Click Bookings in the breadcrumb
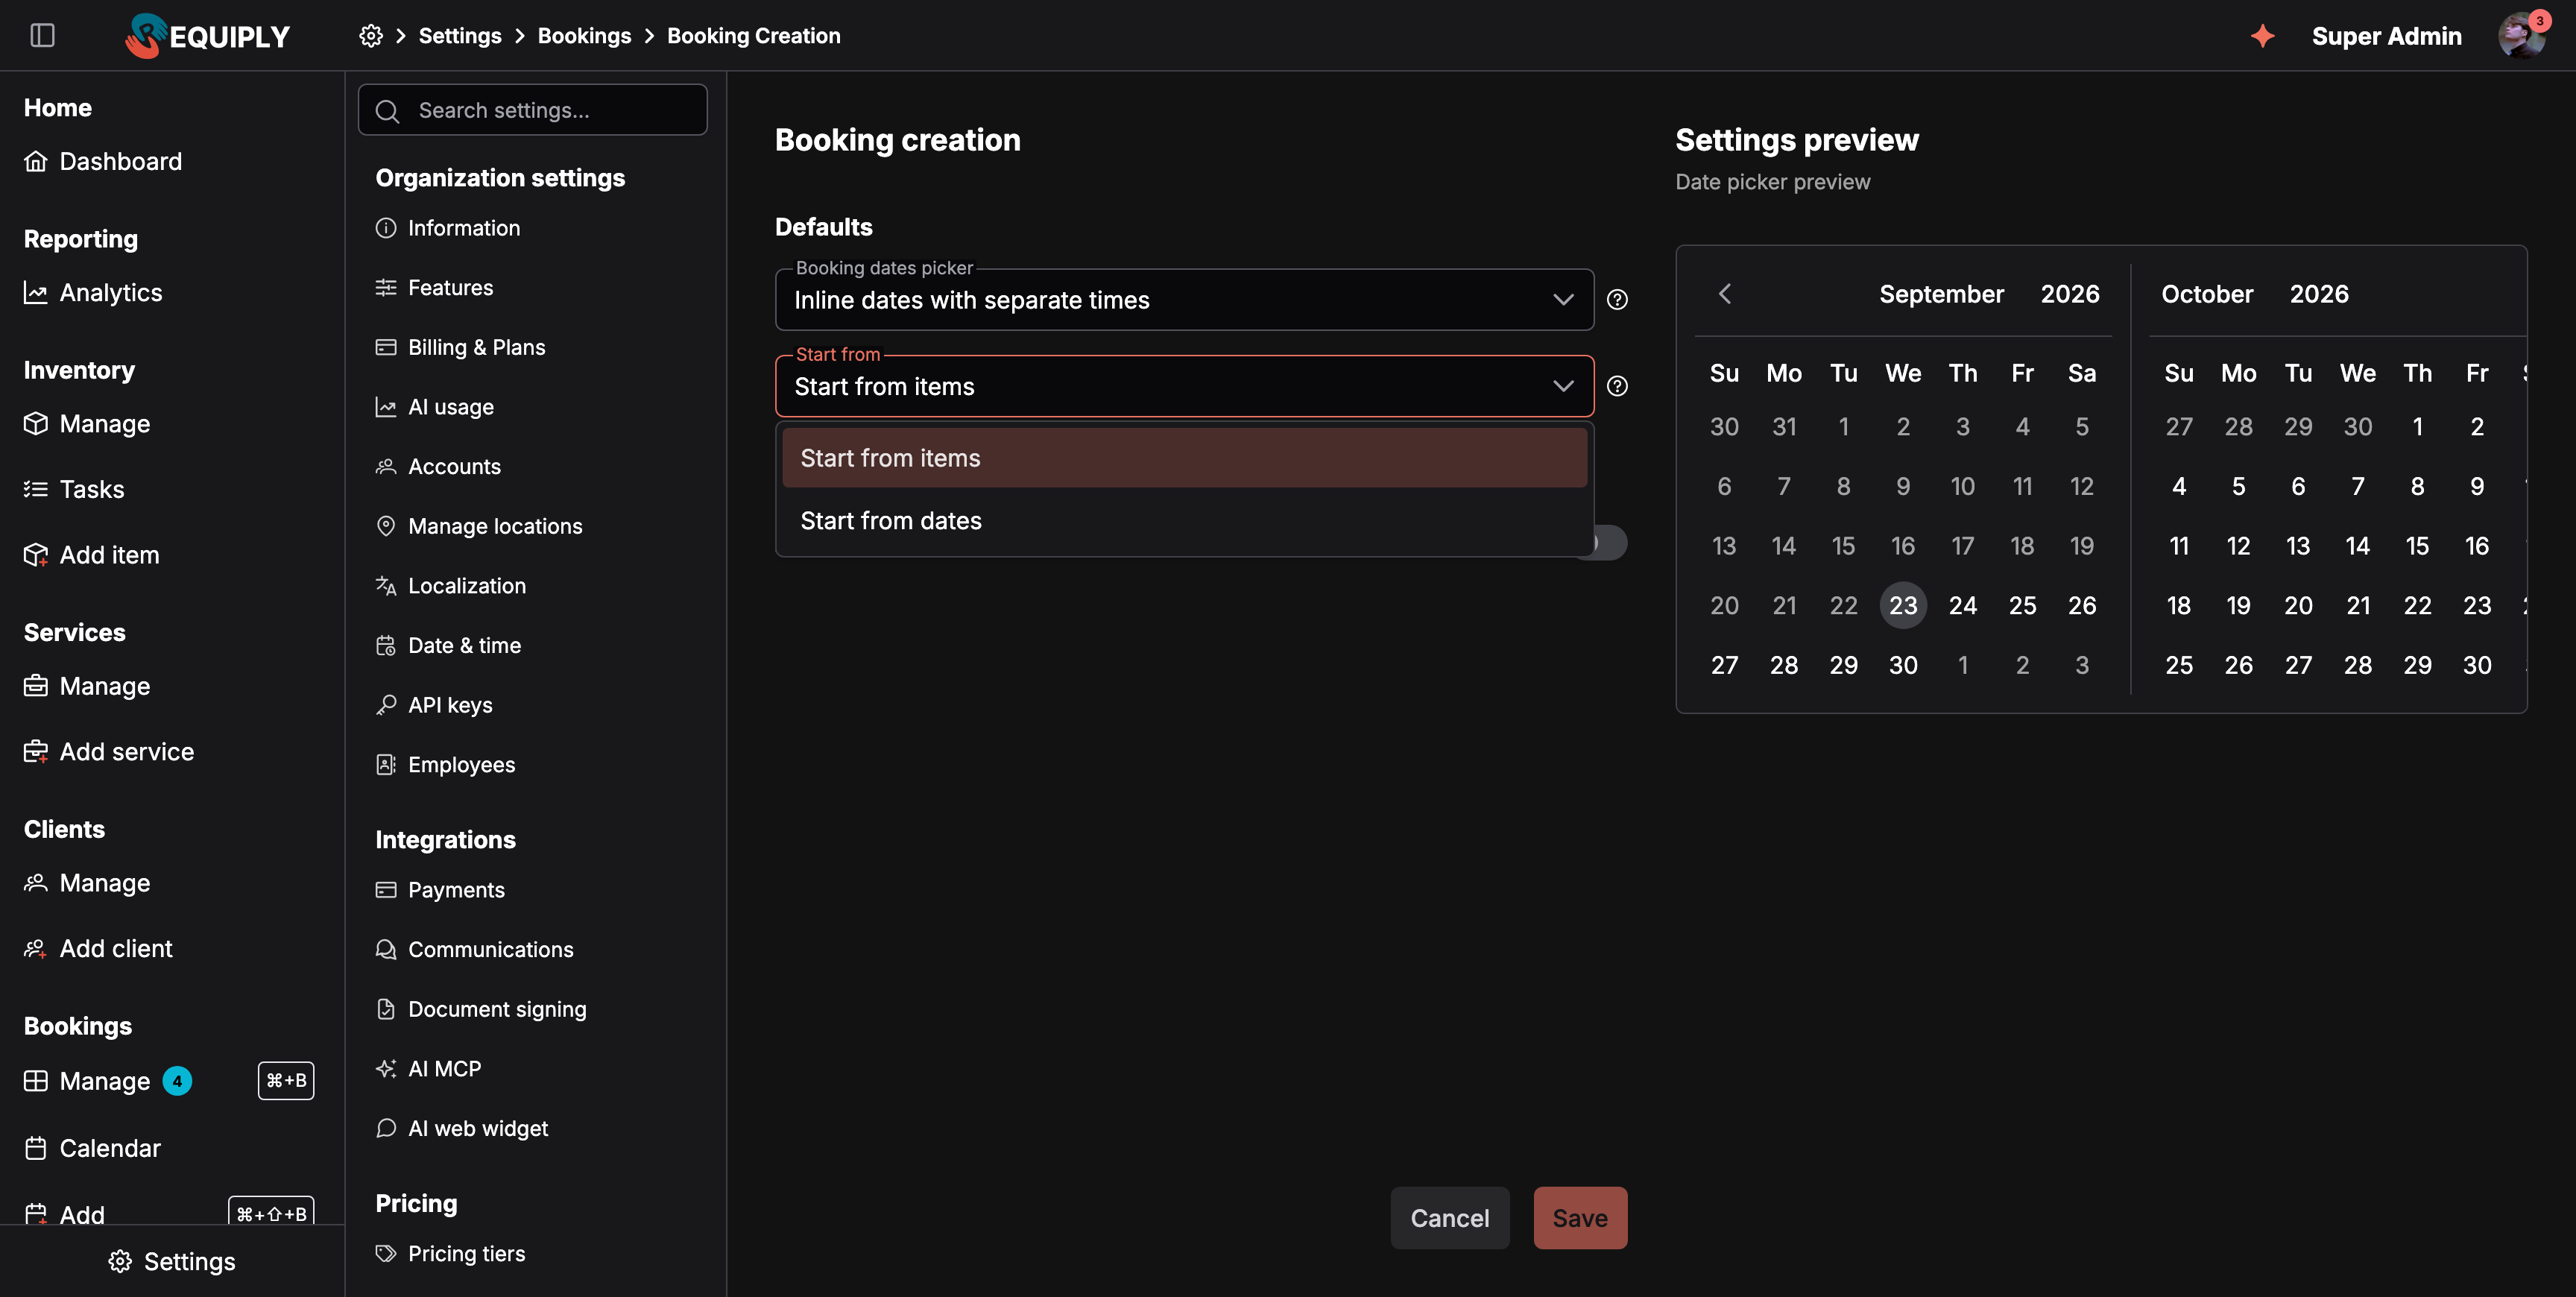This screenshot has height=1297, width=2576. point(584,36)
